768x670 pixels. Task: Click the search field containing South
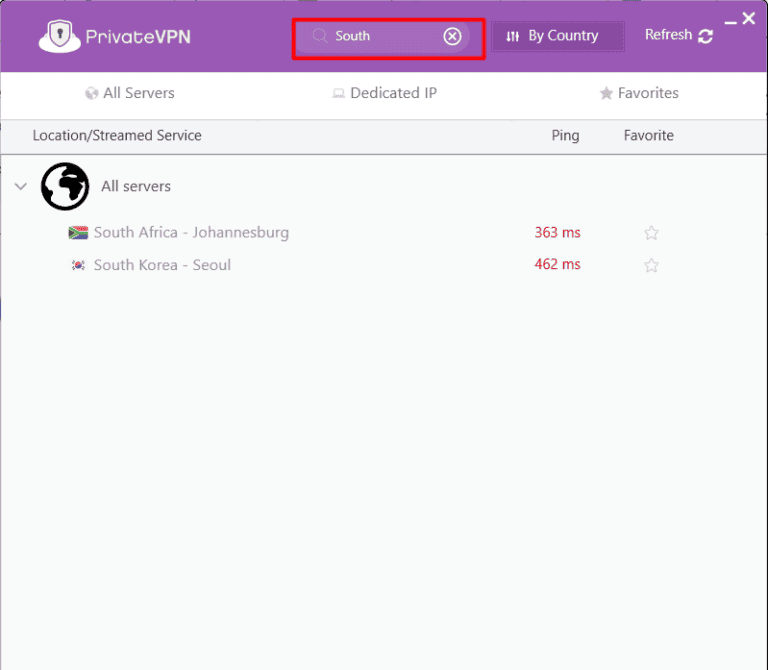click(x=382, y=36)
